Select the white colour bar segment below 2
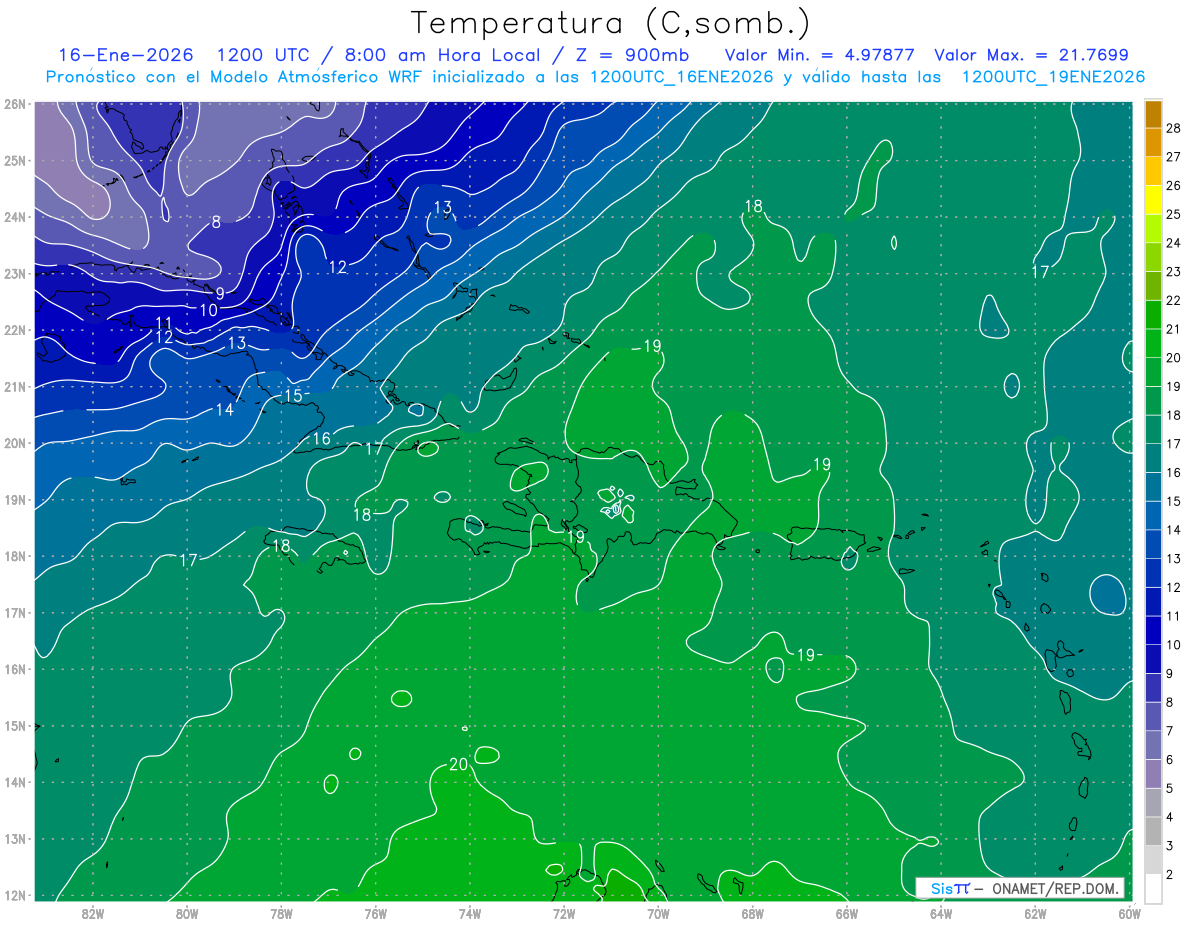This screenshot has width=1200, height=927. 1153,888
